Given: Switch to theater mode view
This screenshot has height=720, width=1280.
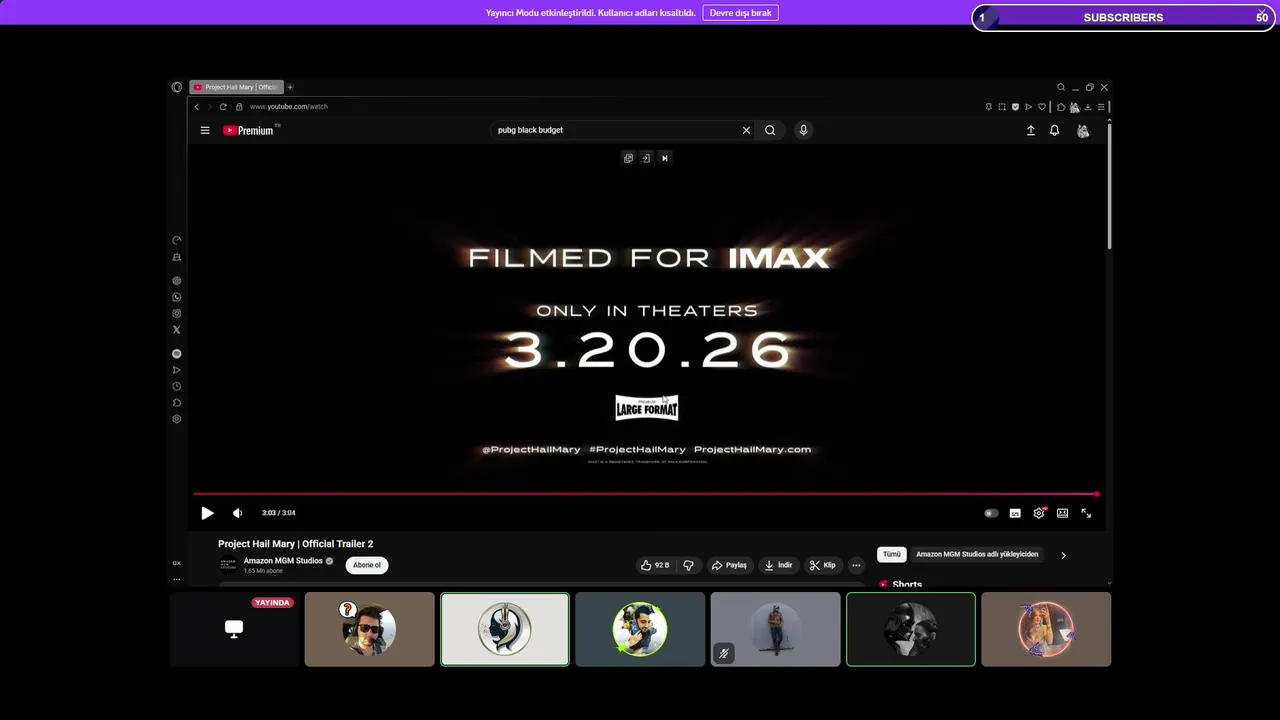Looking at the screenshot, I should 1062,513.
